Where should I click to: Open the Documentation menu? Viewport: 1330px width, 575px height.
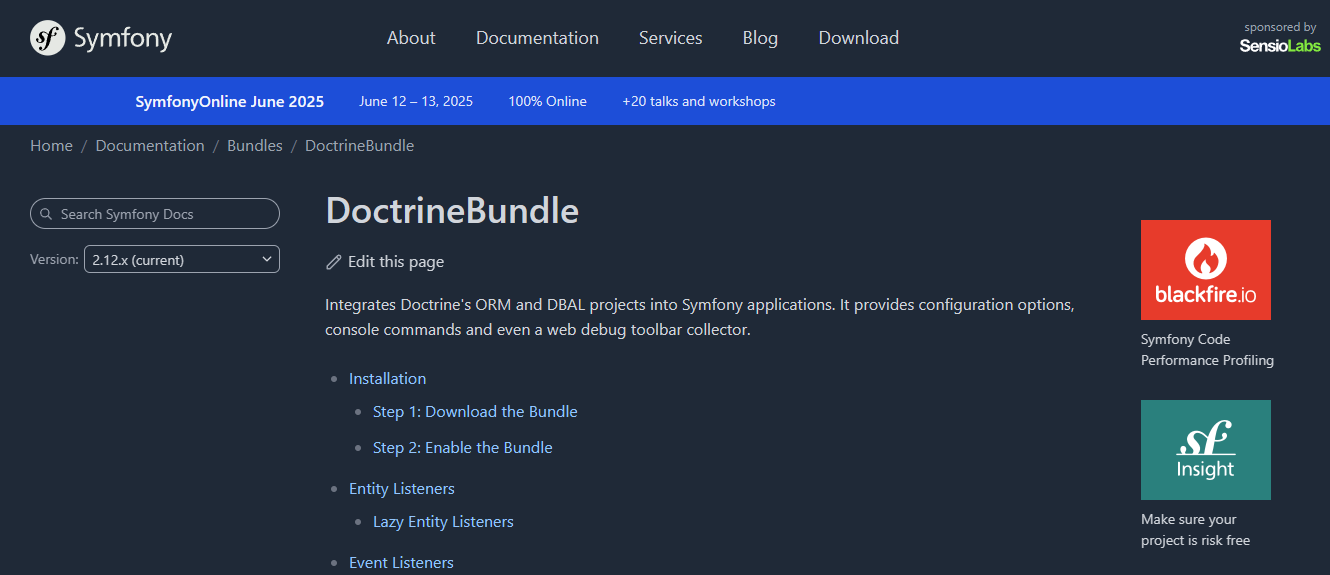pos(537,38)
